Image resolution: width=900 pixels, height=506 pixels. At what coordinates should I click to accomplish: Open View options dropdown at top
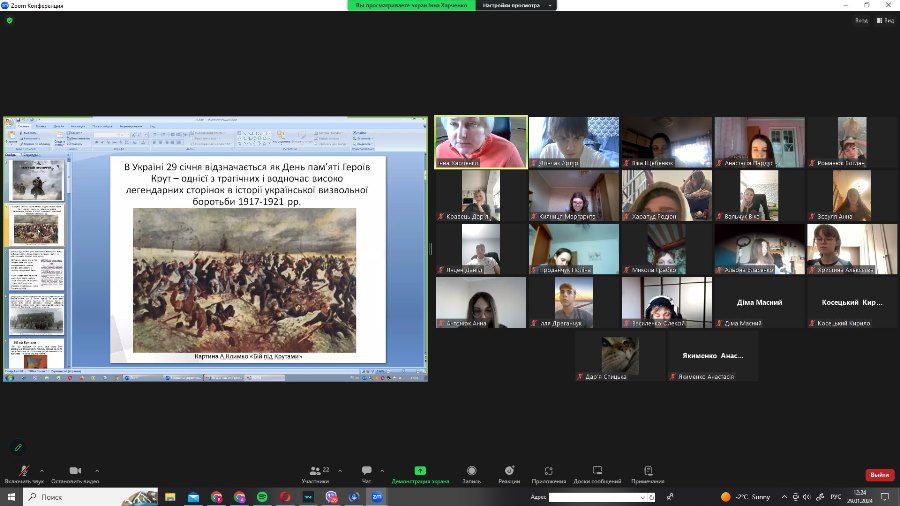[516, 5]
